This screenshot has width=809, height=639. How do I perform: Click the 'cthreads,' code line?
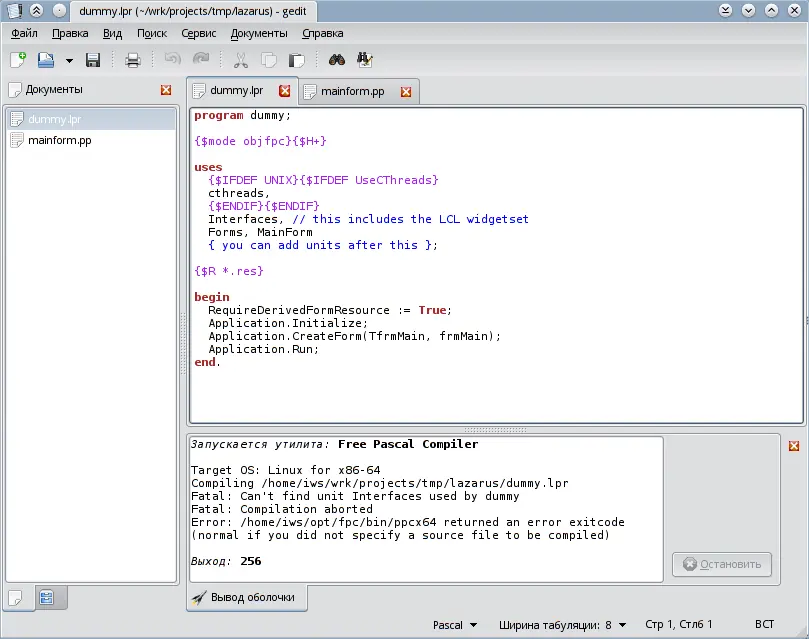pos(239,193)
